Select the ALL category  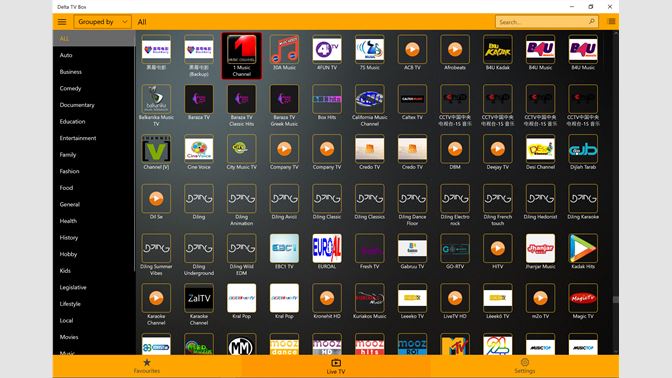coord(94,39)
